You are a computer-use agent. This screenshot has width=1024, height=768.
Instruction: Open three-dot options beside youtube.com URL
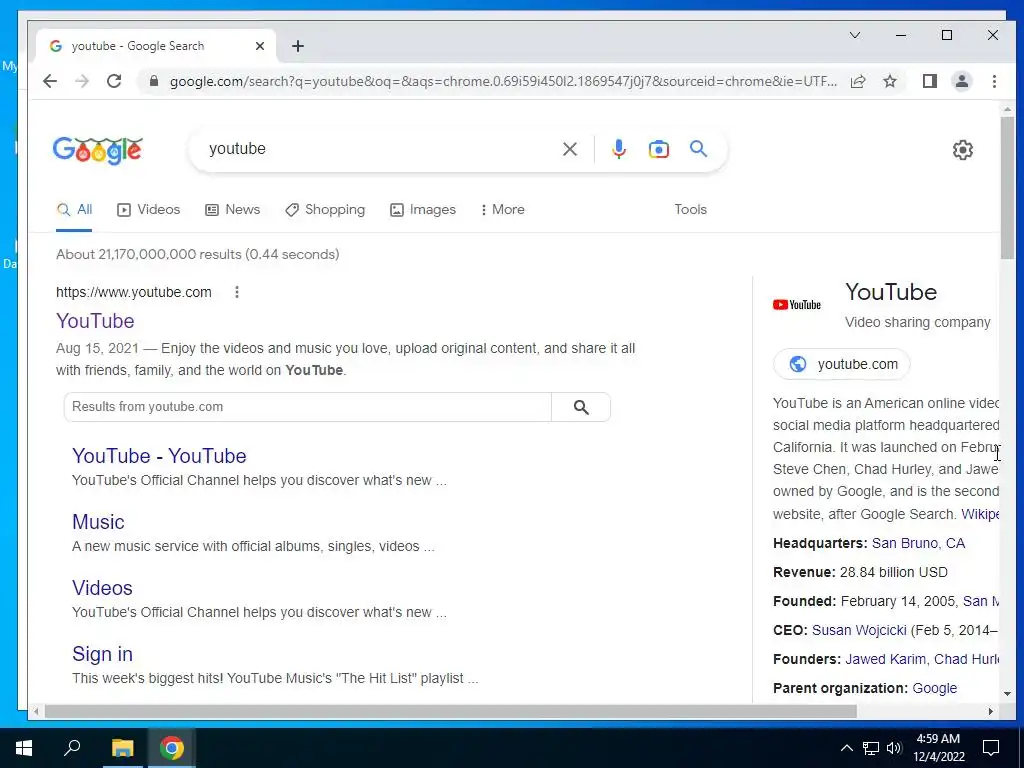click(237, 292)
